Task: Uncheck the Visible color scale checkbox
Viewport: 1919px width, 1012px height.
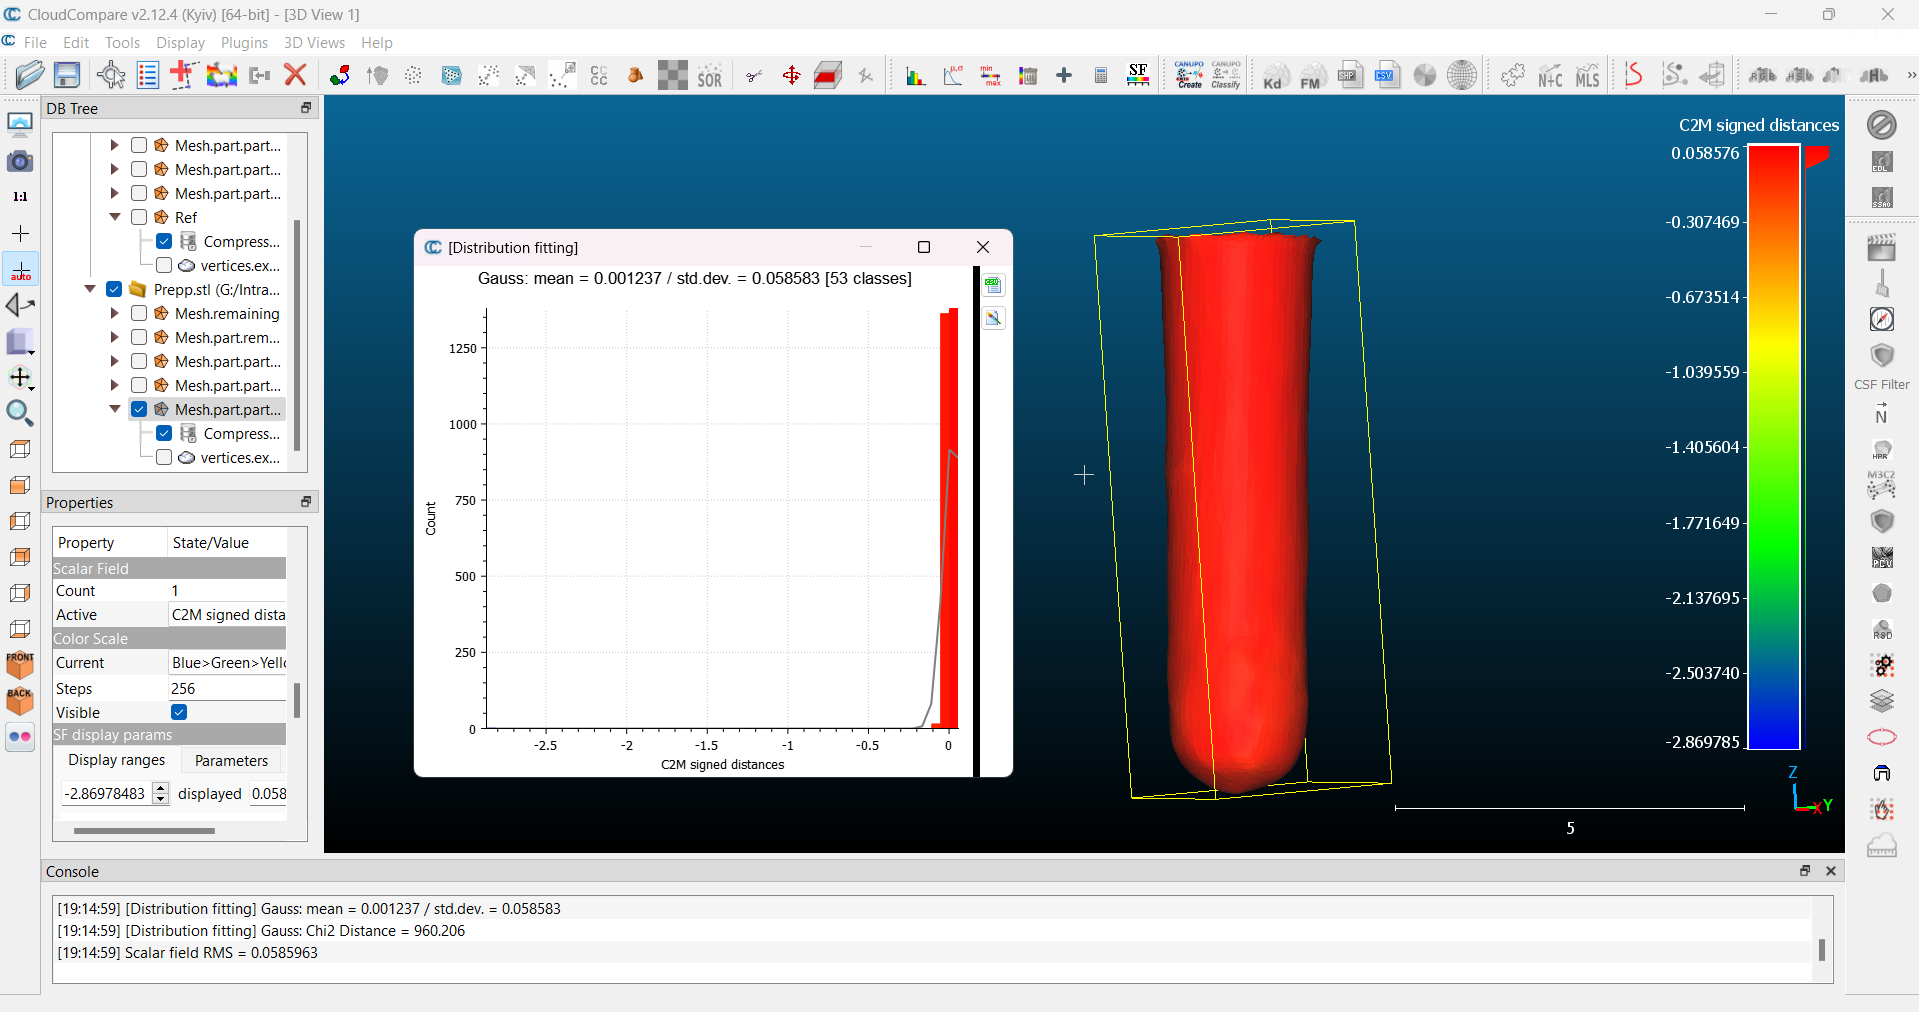Action: pyautogui.click(x=179, y=712)
